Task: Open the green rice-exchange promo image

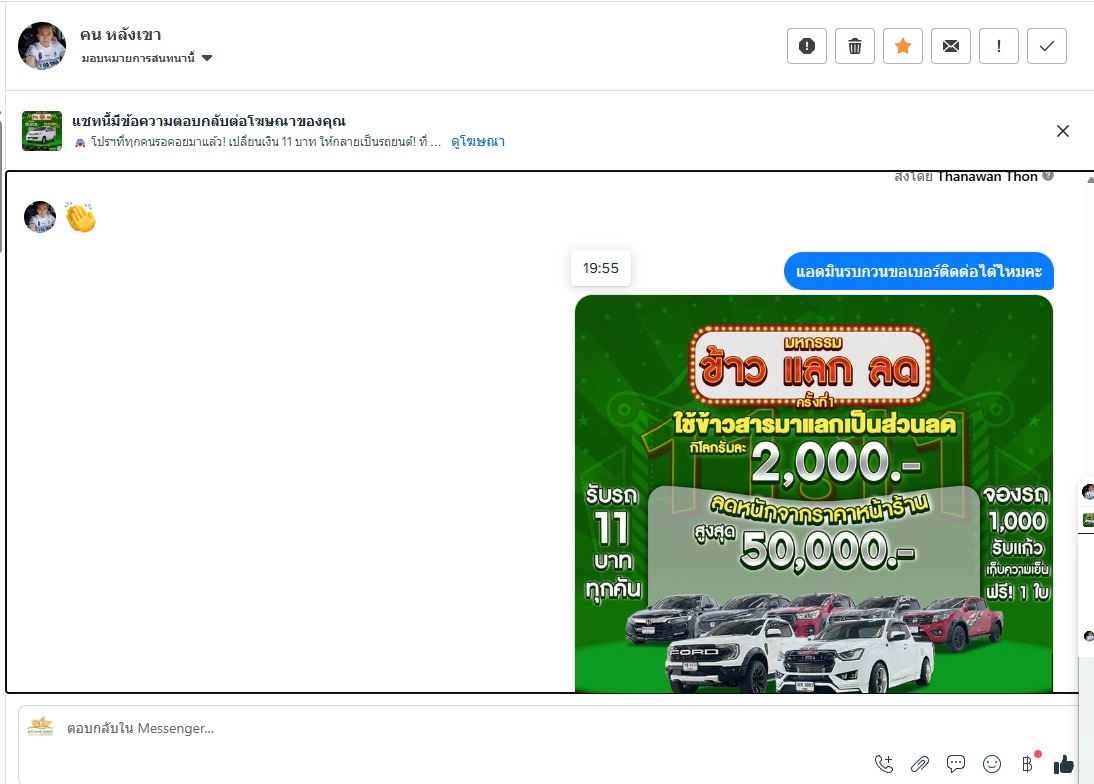Action: 814,494
